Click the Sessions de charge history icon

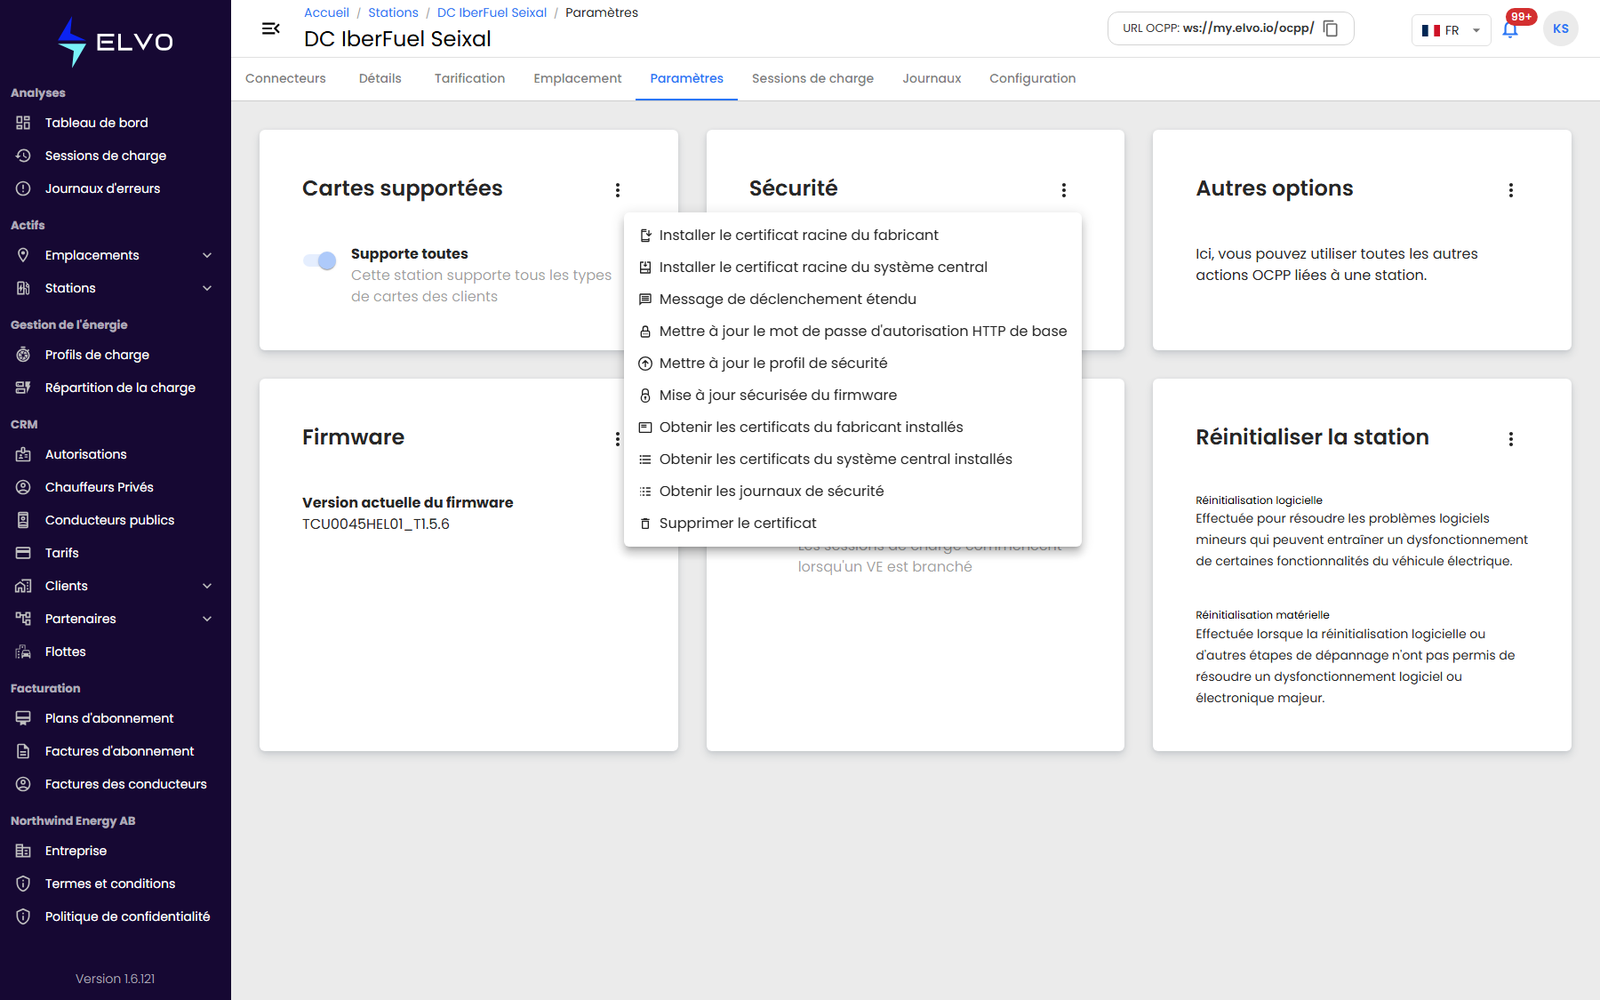click(23, 156)
